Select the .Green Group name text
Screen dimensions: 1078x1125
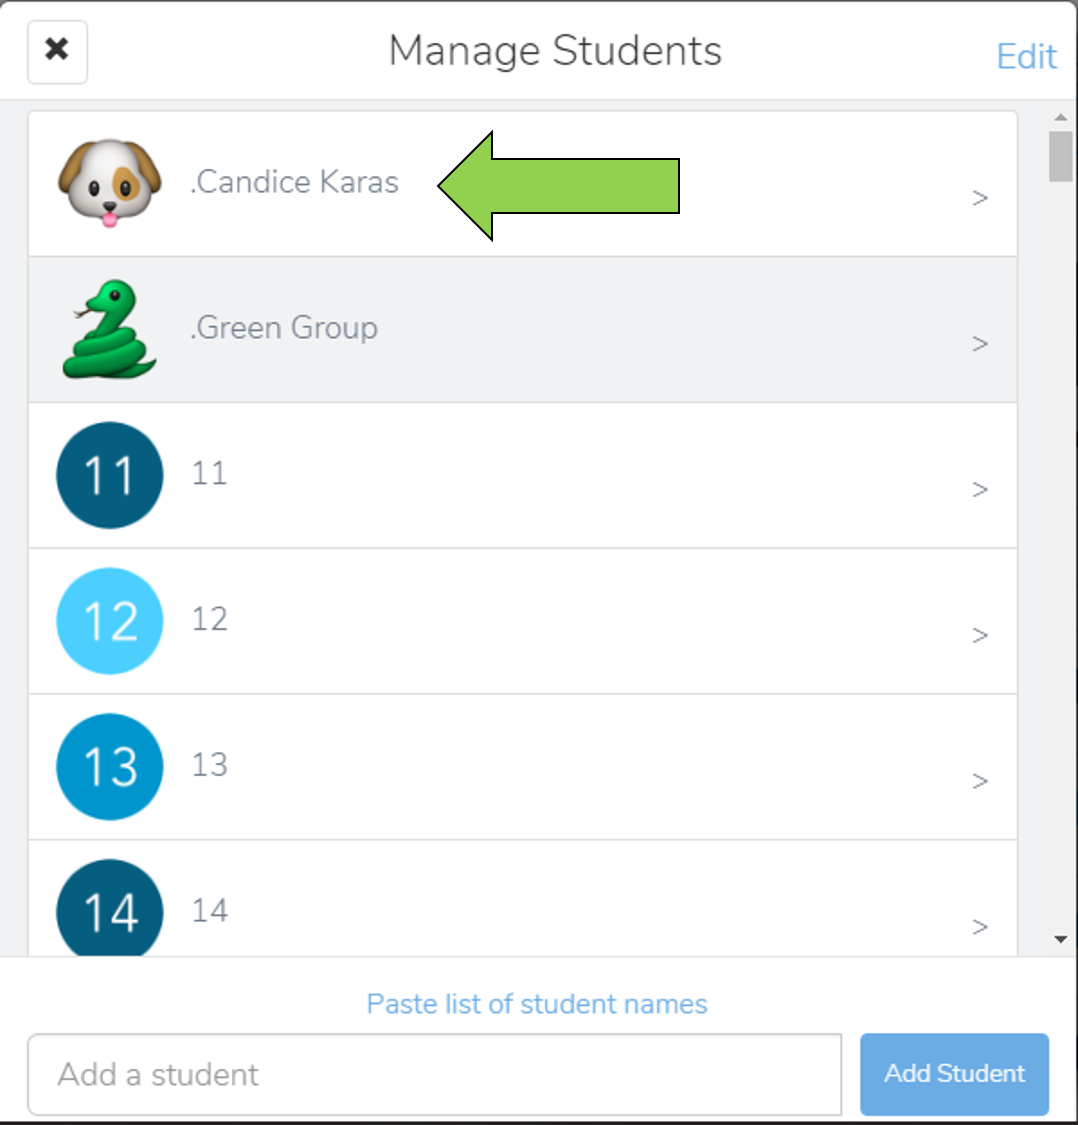click(x=284, y=328)
